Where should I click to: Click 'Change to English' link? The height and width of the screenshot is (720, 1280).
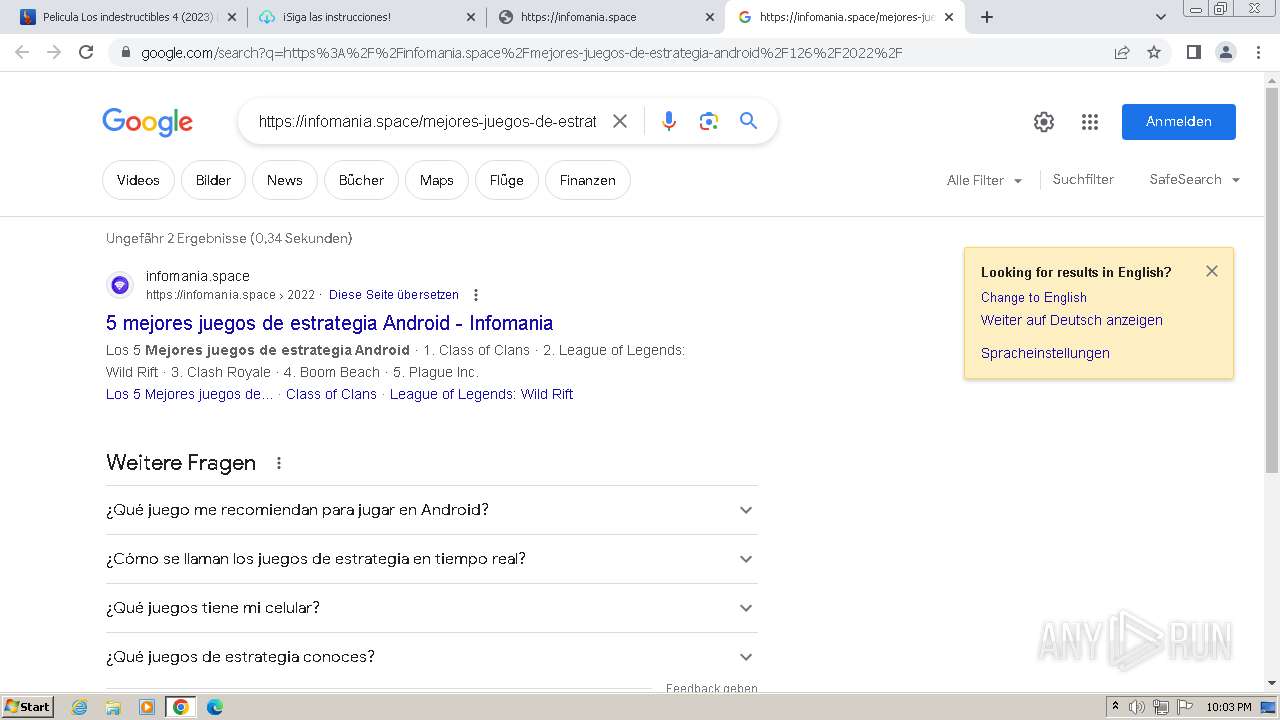1033,297
